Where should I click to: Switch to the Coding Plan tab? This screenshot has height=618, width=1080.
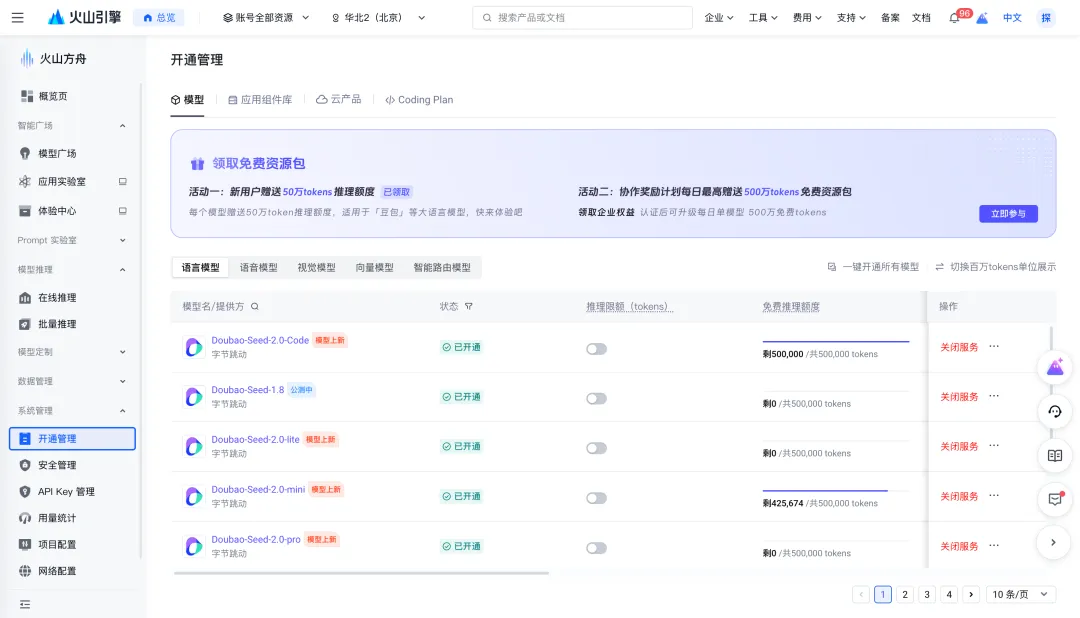[x=419, y=100]
